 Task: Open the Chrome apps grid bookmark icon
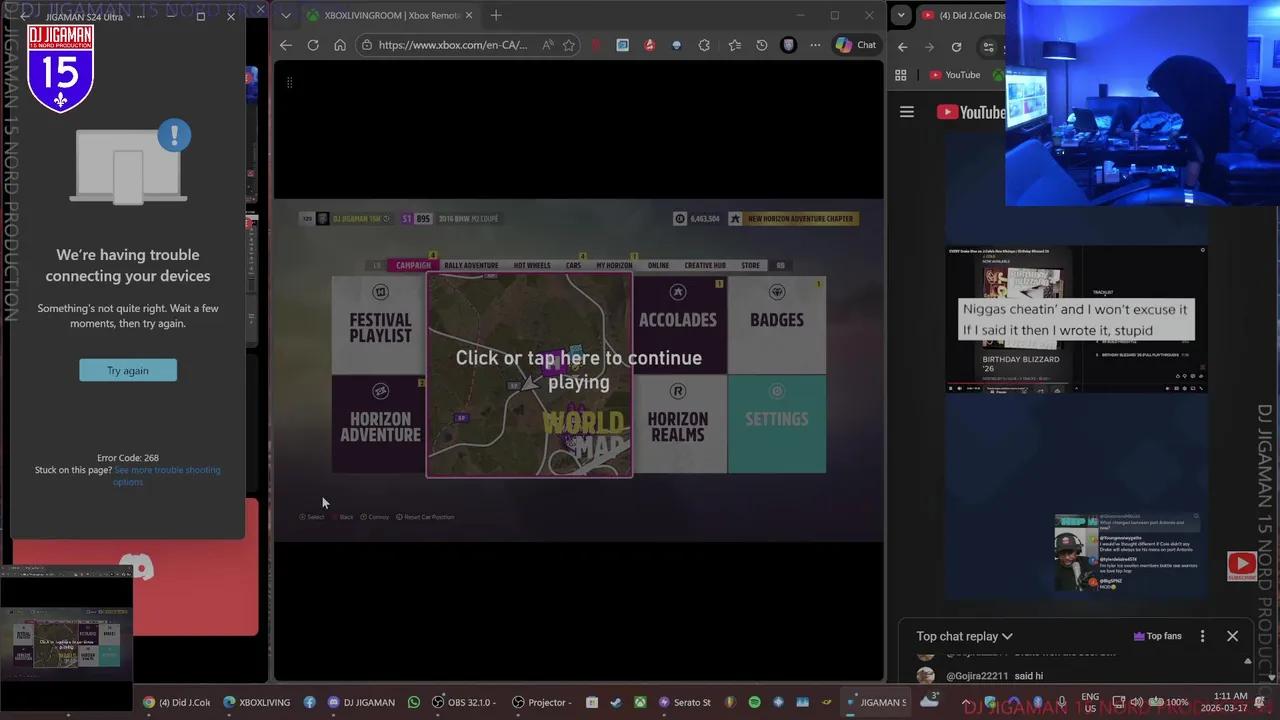click(x=900, y=75)
